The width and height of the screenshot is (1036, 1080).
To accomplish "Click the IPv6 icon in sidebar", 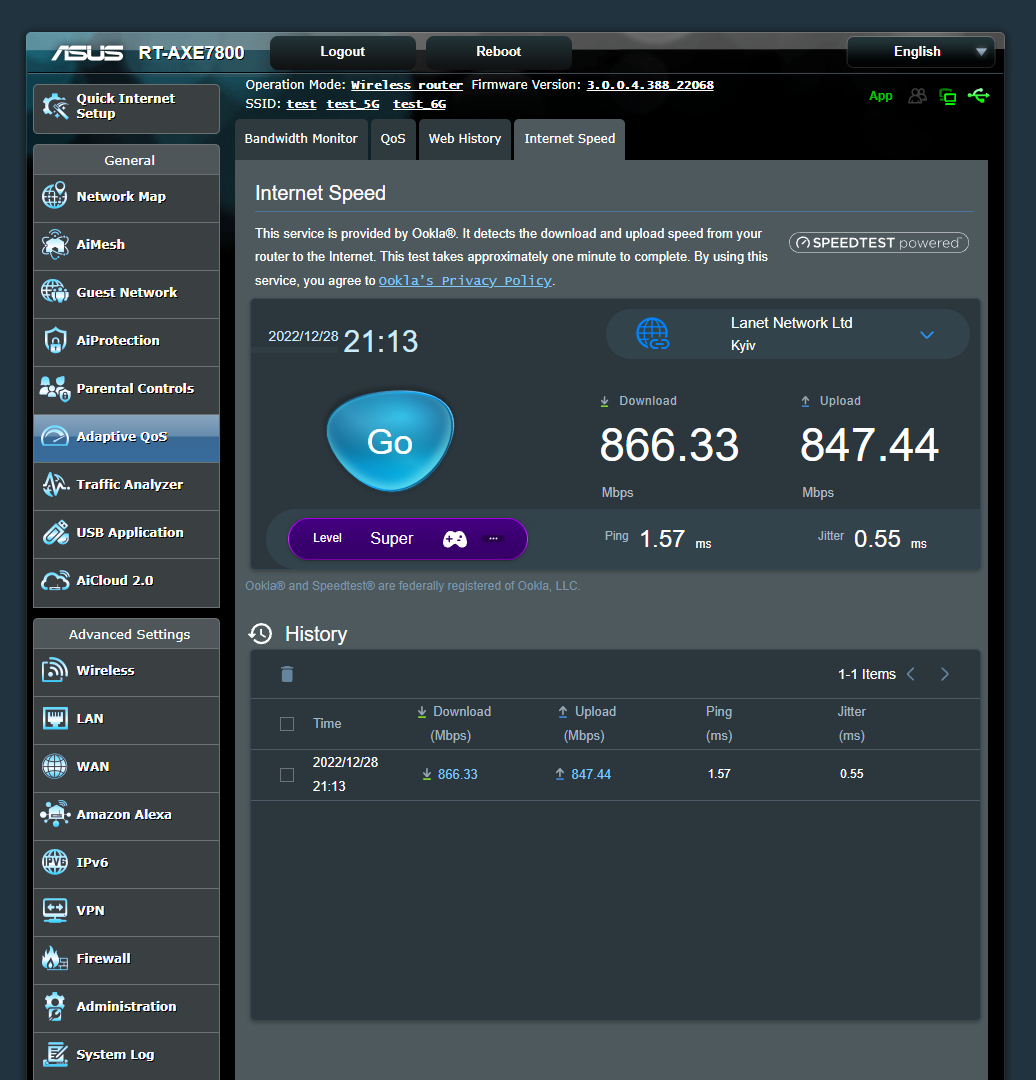I will [54, 862].
